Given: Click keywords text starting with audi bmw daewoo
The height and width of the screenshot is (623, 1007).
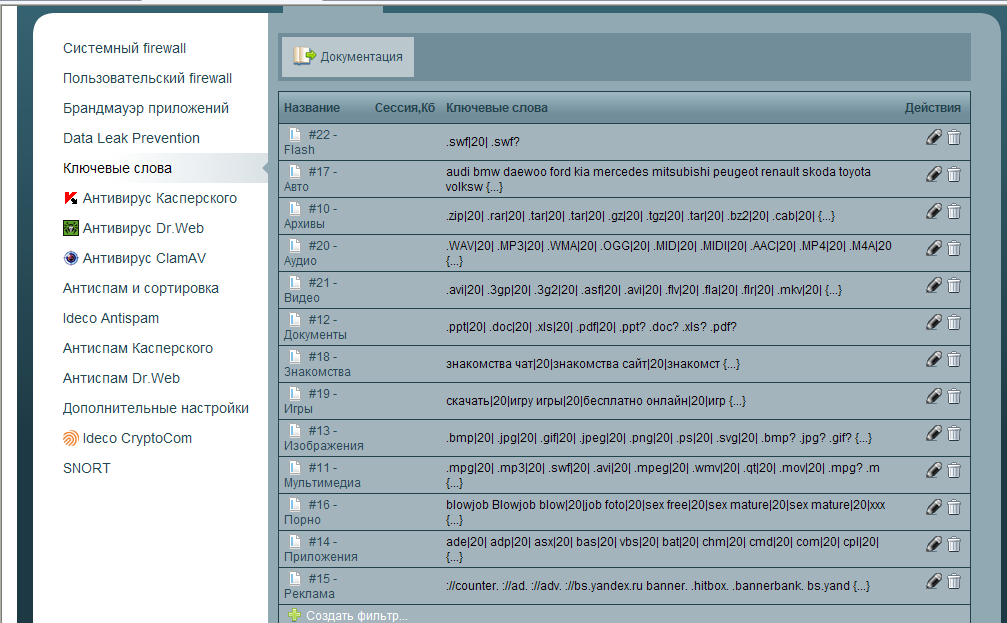Looking at the screenshot, I should (658, 179).
